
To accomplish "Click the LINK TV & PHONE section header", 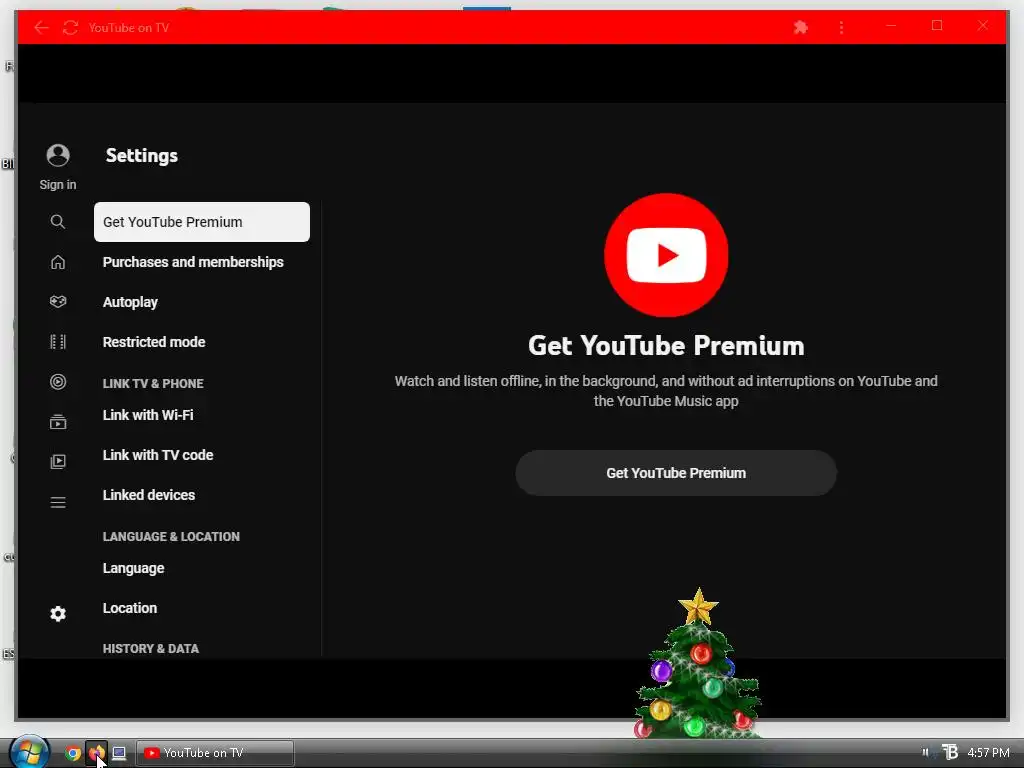I will 153,383.
